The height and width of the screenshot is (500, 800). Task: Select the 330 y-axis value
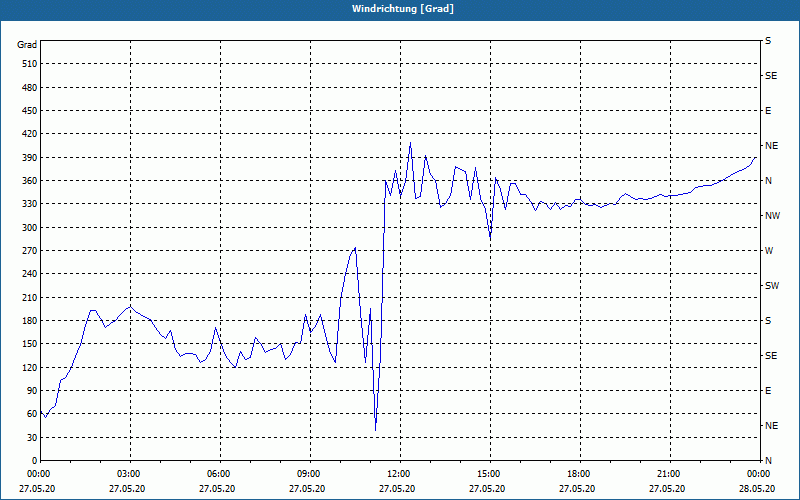coord(29,204)
